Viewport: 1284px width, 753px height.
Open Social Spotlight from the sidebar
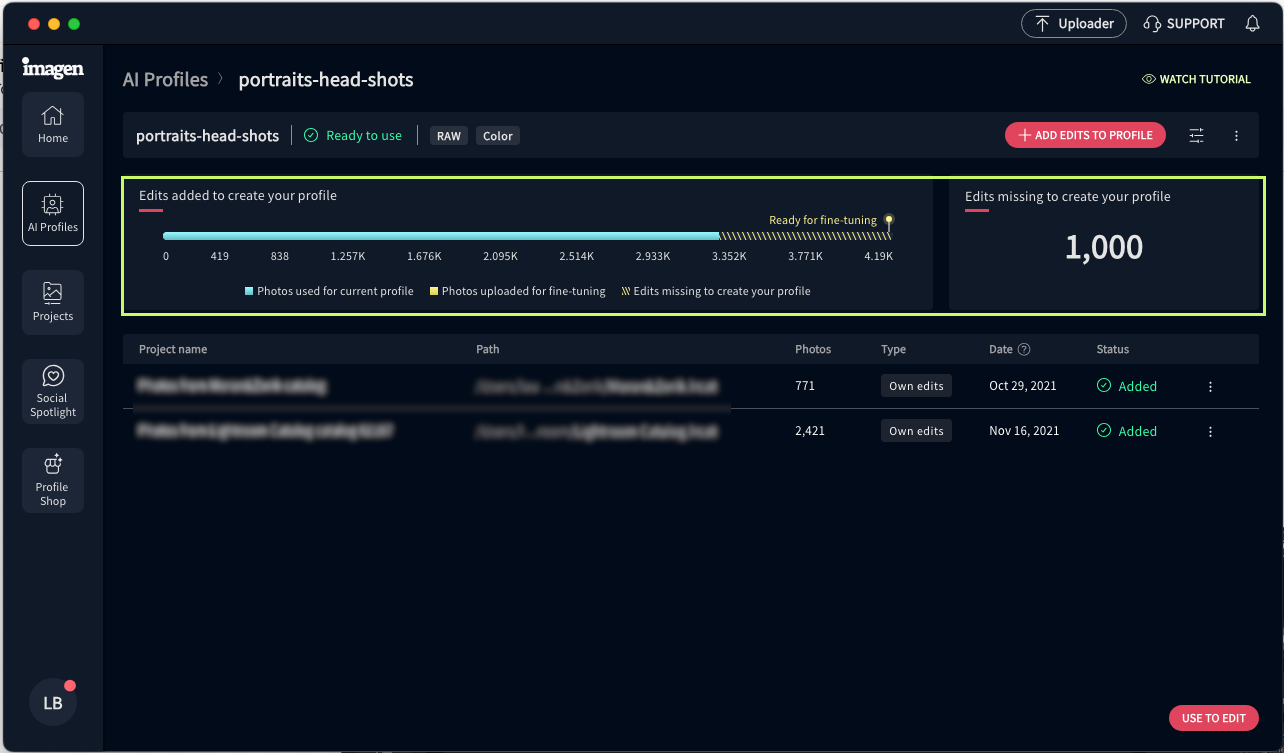pos(53,391)
